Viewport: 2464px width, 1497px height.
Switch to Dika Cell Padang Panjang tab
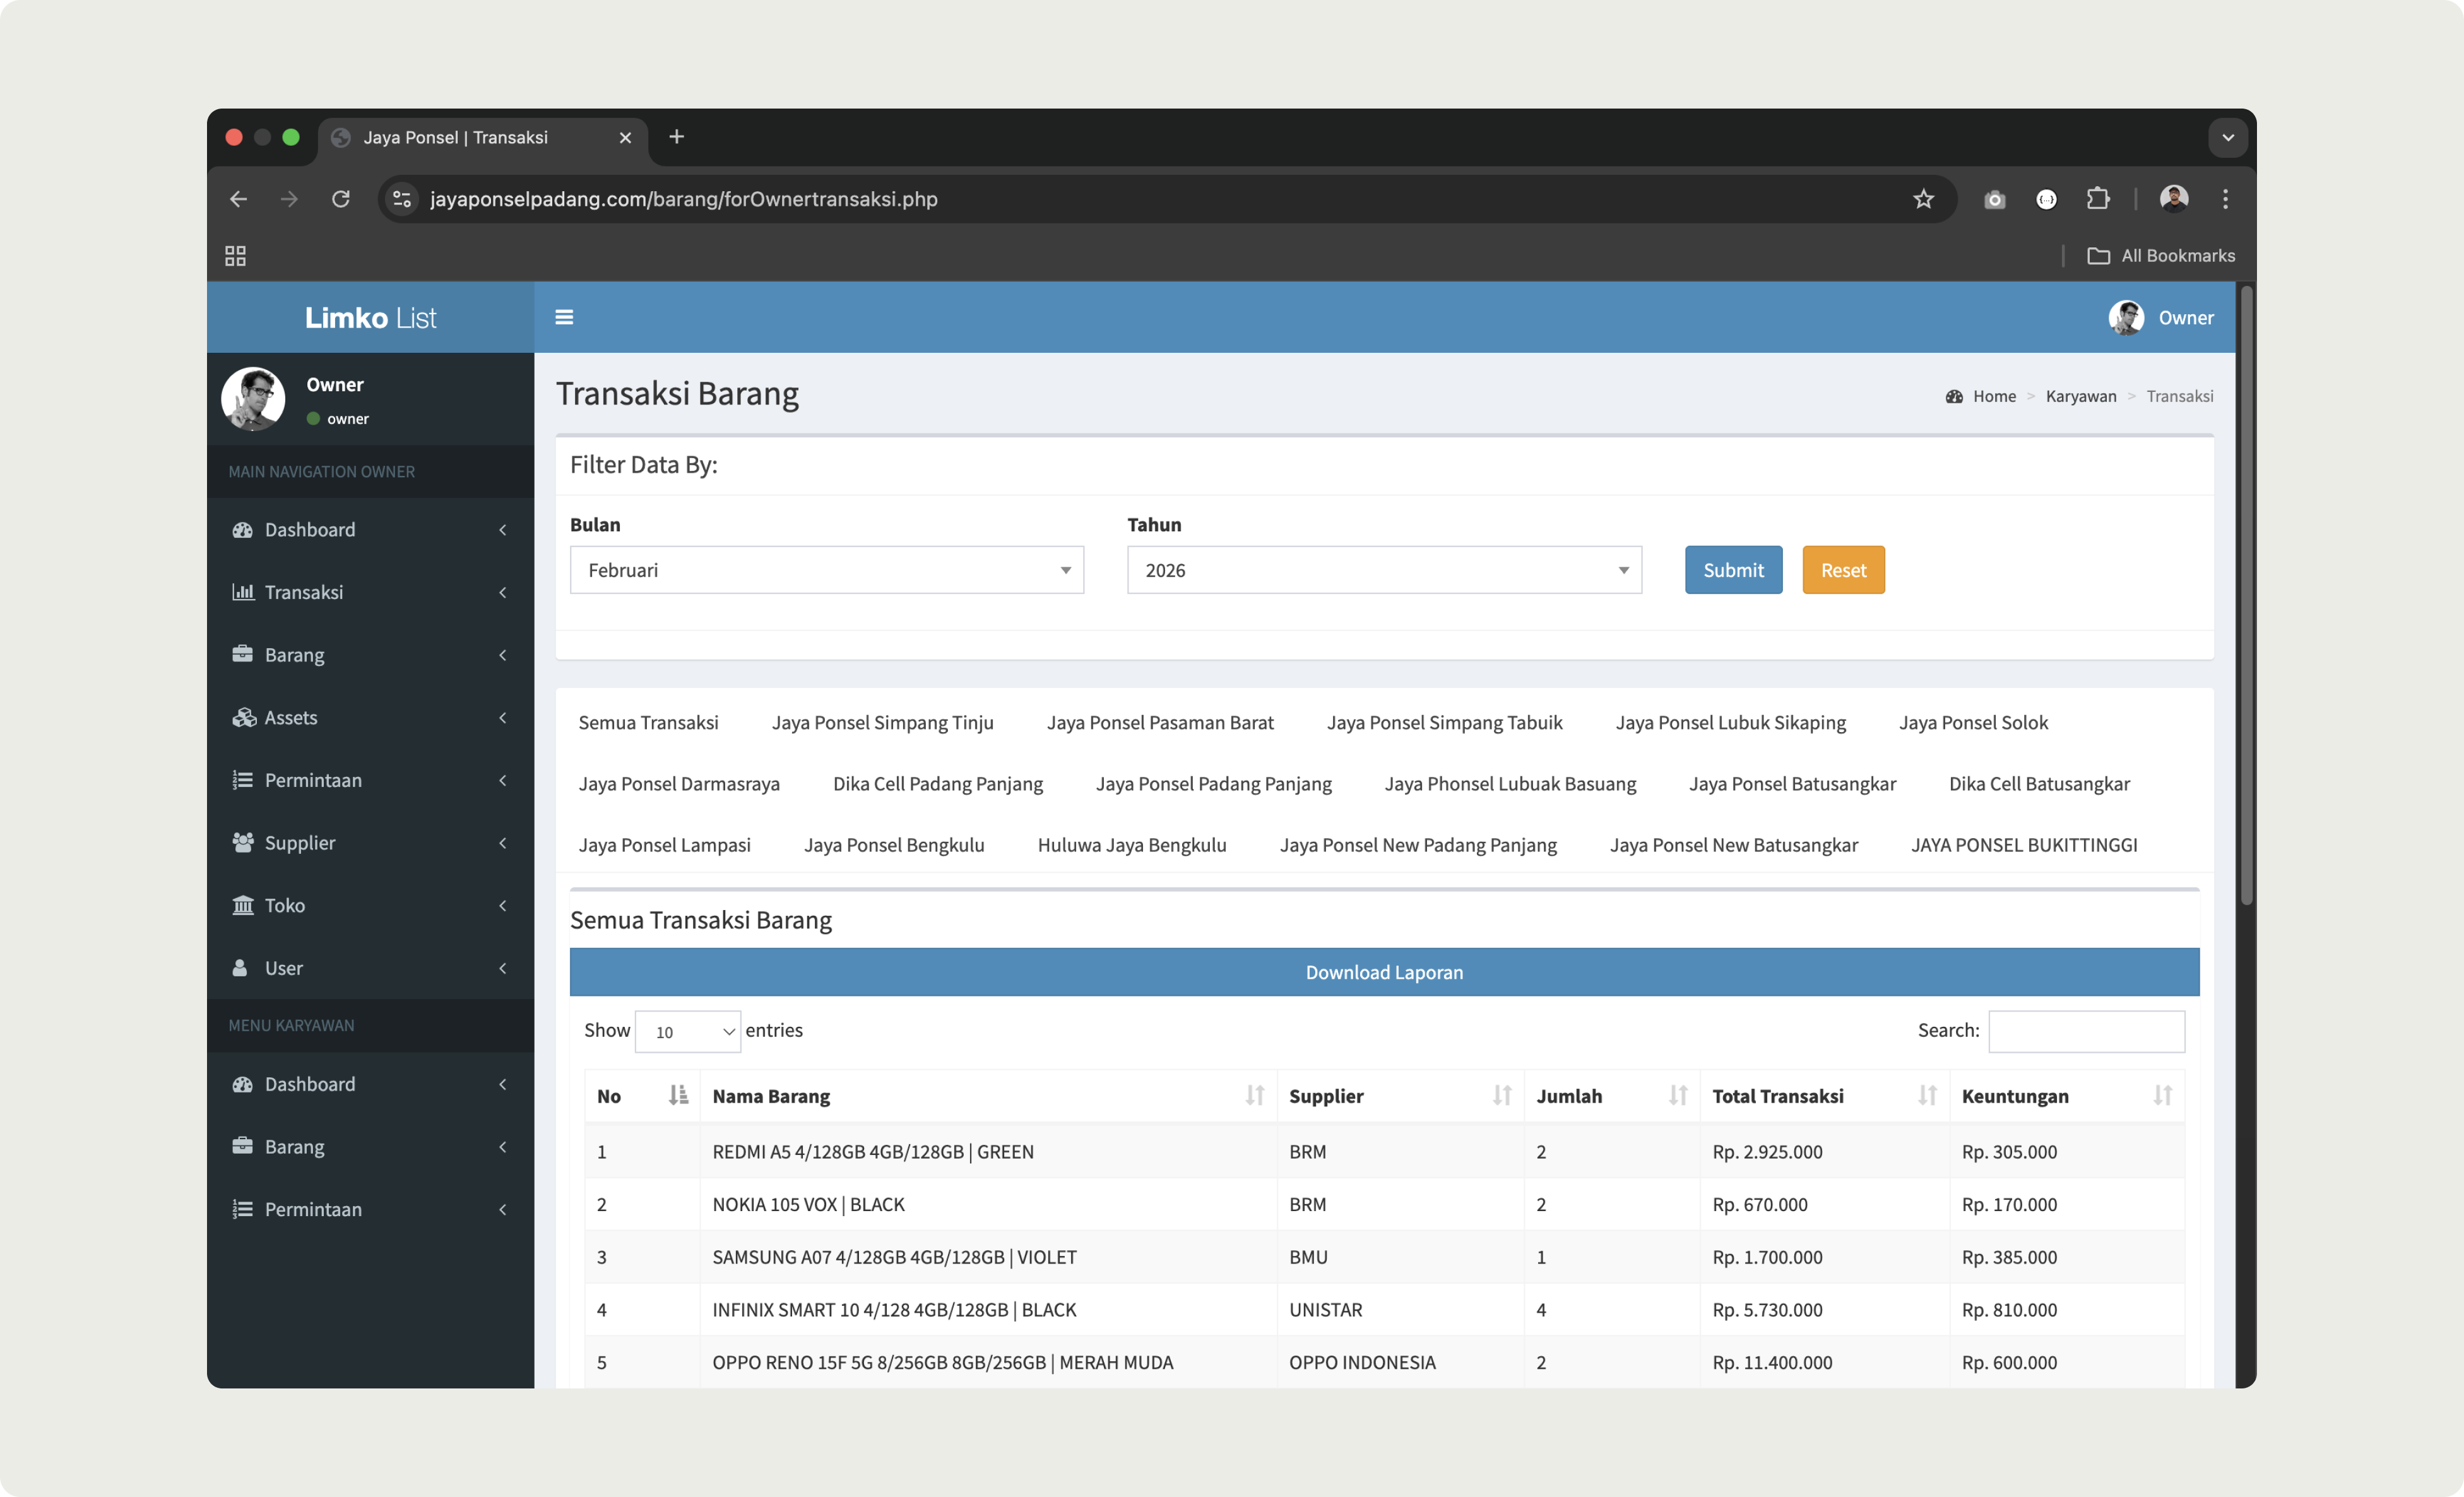pos(937,783)
